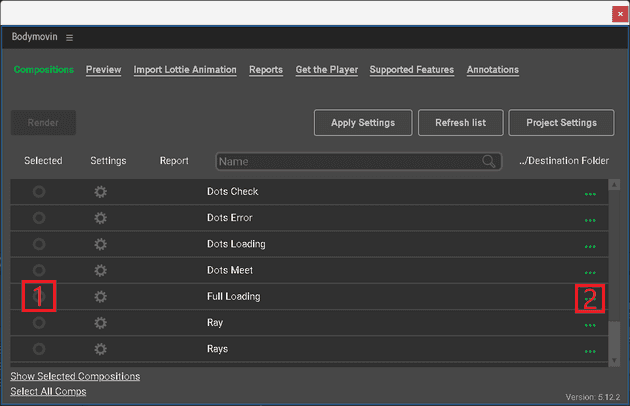Open the Import Lottie Animation tab

pos(185,70)
